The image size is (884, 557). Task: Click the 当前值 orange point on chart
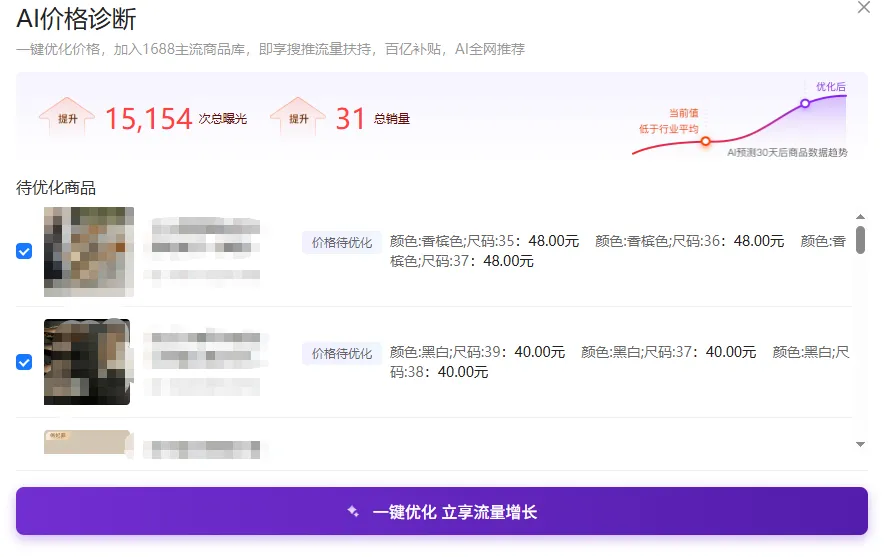pos(705,142)
